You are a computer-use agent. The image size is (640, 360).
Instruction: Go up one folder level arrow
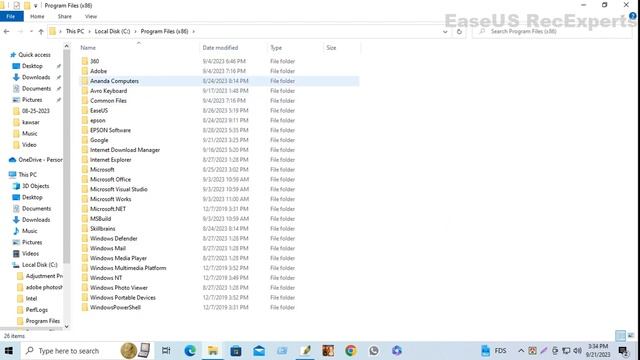point(41,31)
